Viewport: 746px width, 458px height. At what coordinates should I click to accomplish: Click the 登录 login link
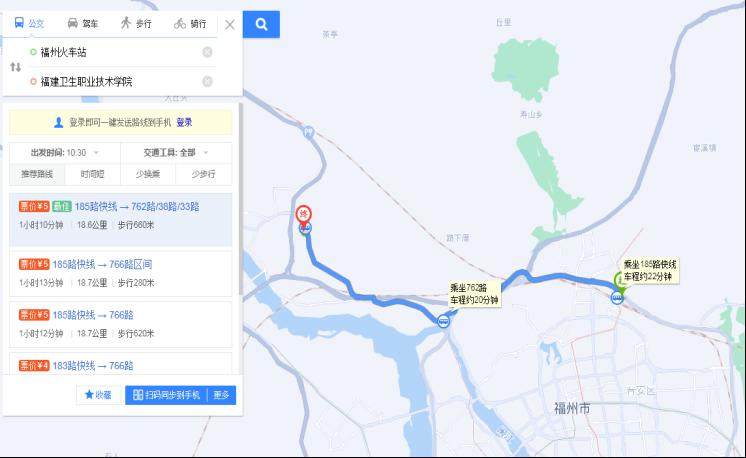[184, 122]
